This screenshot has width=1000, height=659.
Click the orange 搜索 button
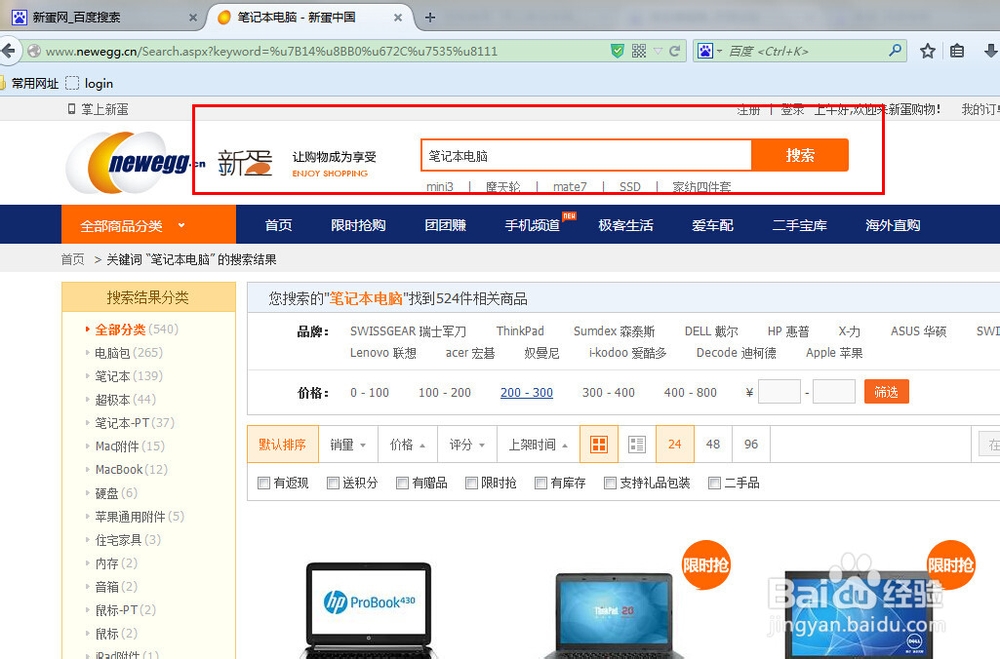point(800,155)
